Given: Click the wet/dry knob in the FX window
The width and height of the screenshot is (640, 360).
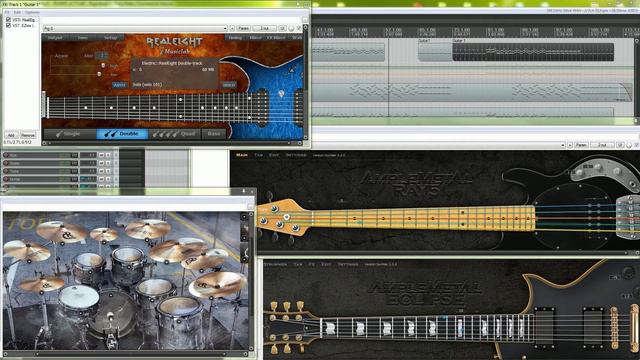Looking at the screenshot, I should (x=291, y=29).
